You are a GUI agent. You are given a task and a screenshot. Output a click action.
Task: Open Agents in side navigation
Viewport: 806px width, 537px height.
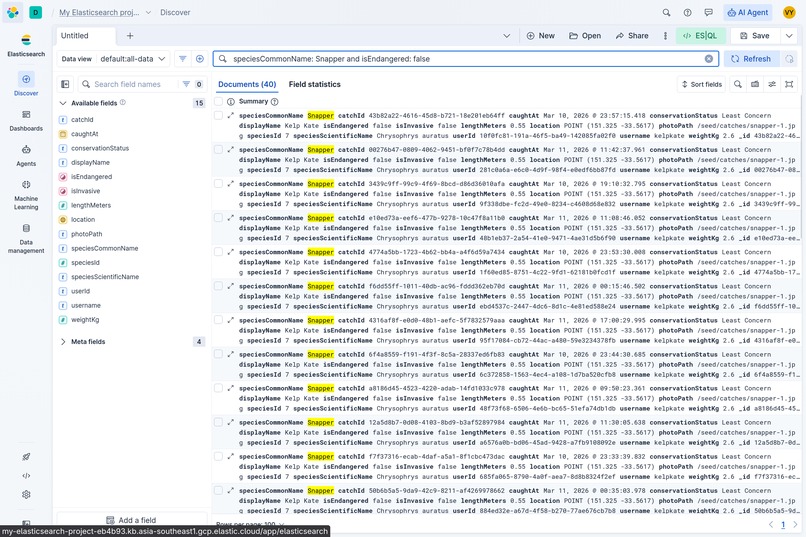point(26,156)
